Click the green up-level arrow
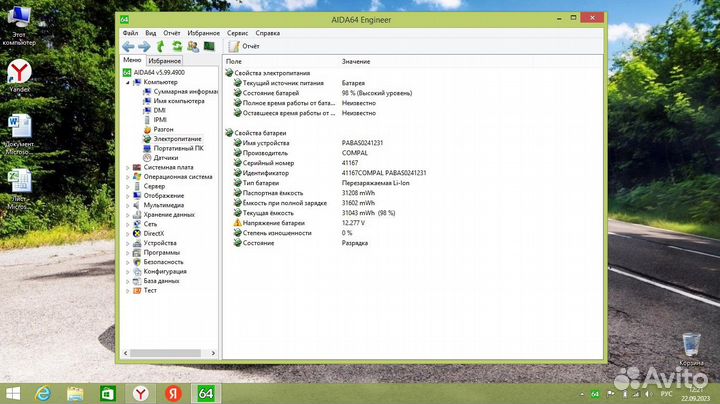720x404 pixels. (x=160, y=46)
